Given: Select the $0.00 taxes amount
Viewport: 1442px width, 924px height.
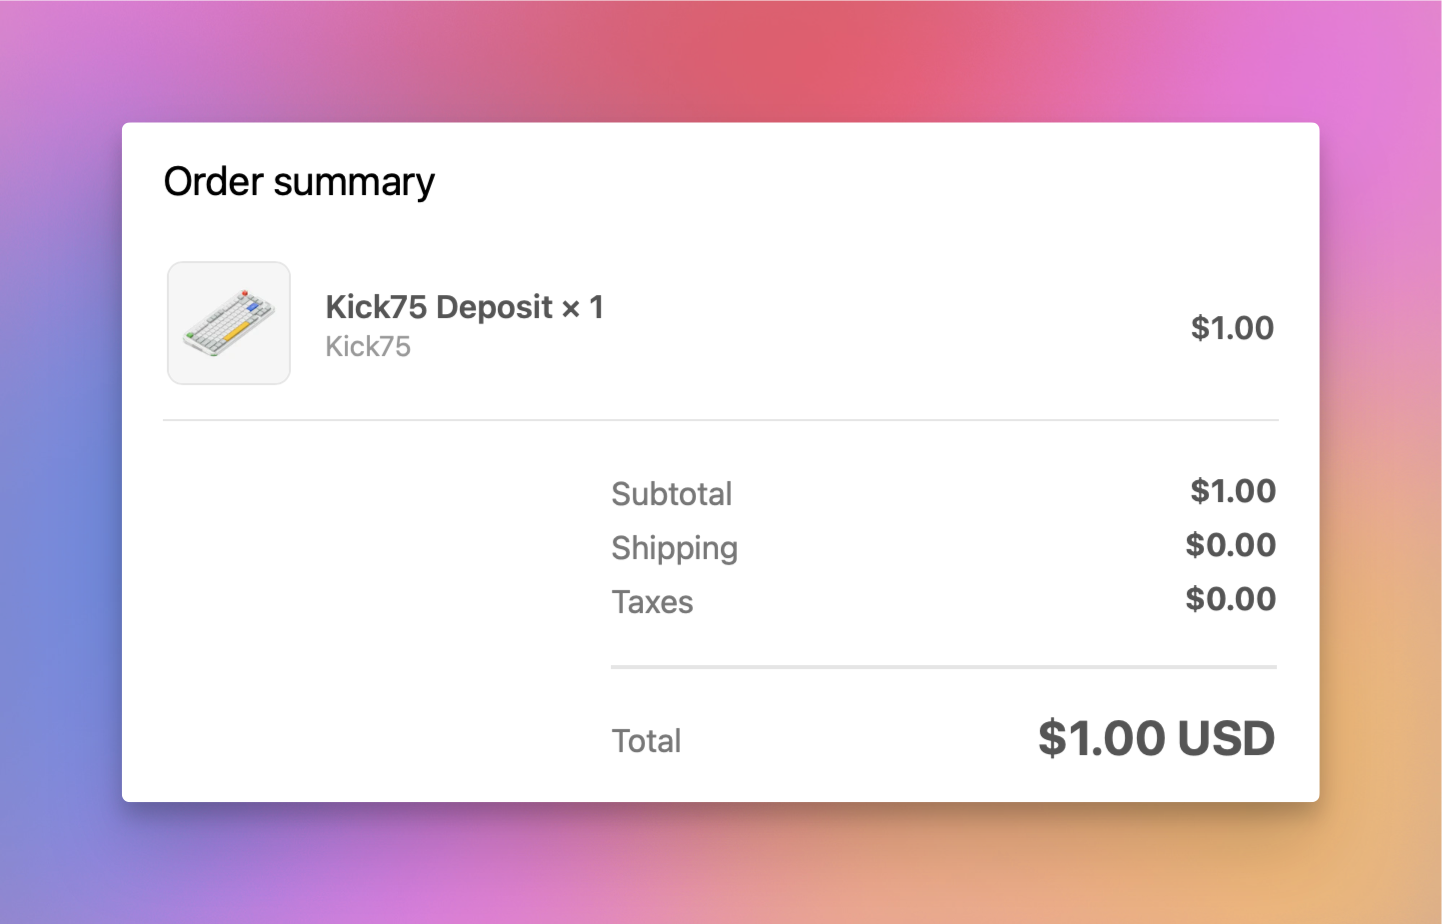Looking at the screenshot, I should [1230, 599].
